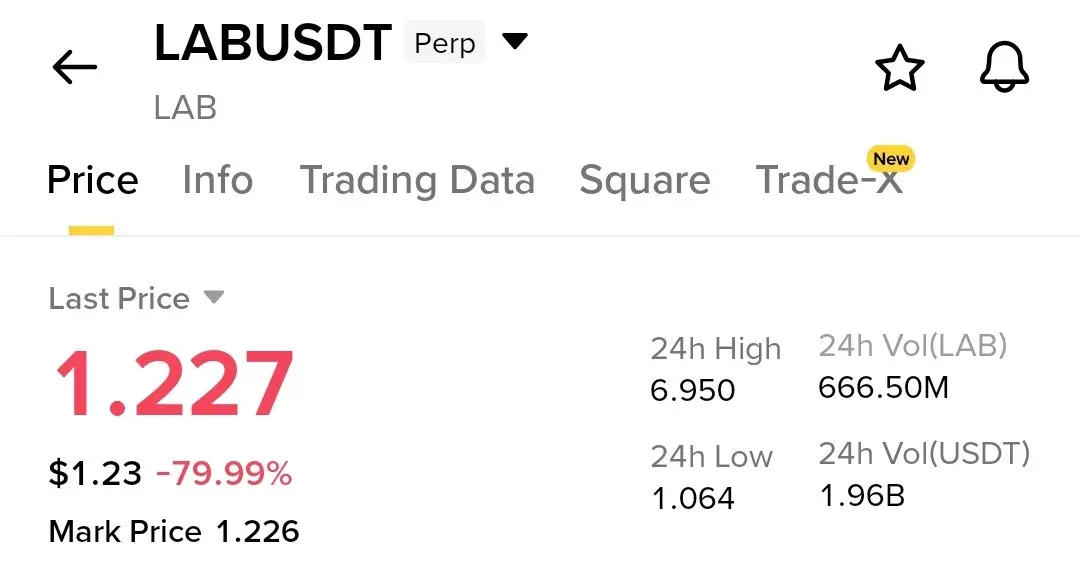Tap the 24h Vol(LAB) 666.50M figure
The width and height of the screenshot is (1080, 588).
(x=883, y=388)
